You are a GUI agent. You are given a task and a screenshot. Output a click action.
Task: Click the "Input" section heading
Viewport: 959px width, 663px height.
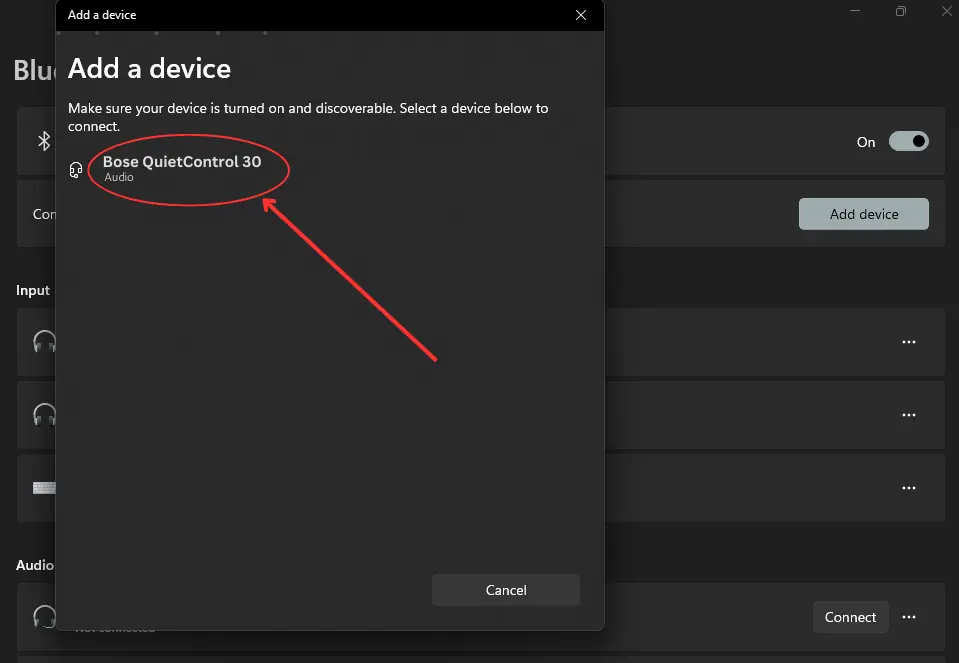(x=33, y=291)
